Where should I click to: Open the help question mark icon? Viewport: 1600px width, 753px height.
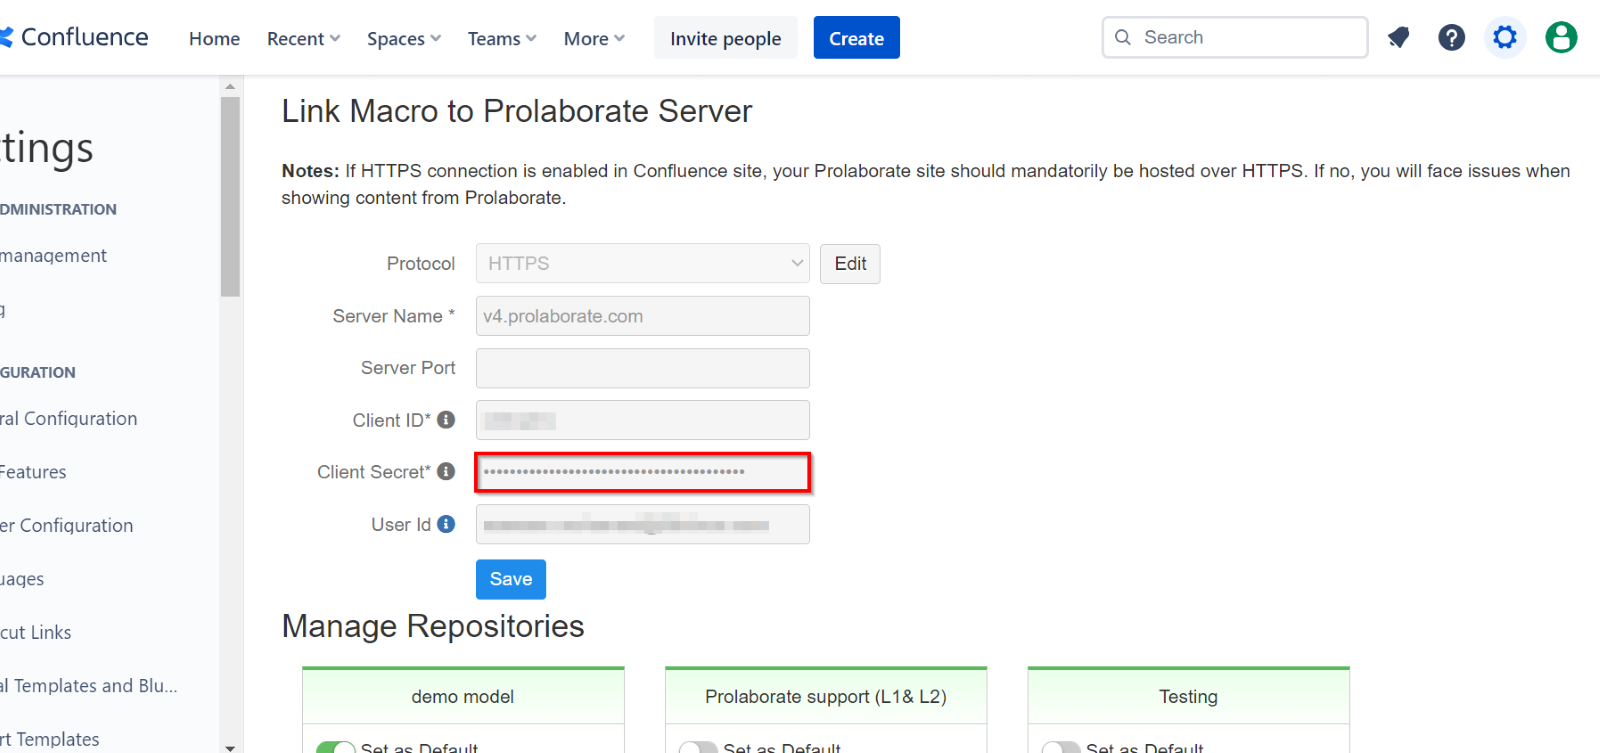pos(1451,38)
